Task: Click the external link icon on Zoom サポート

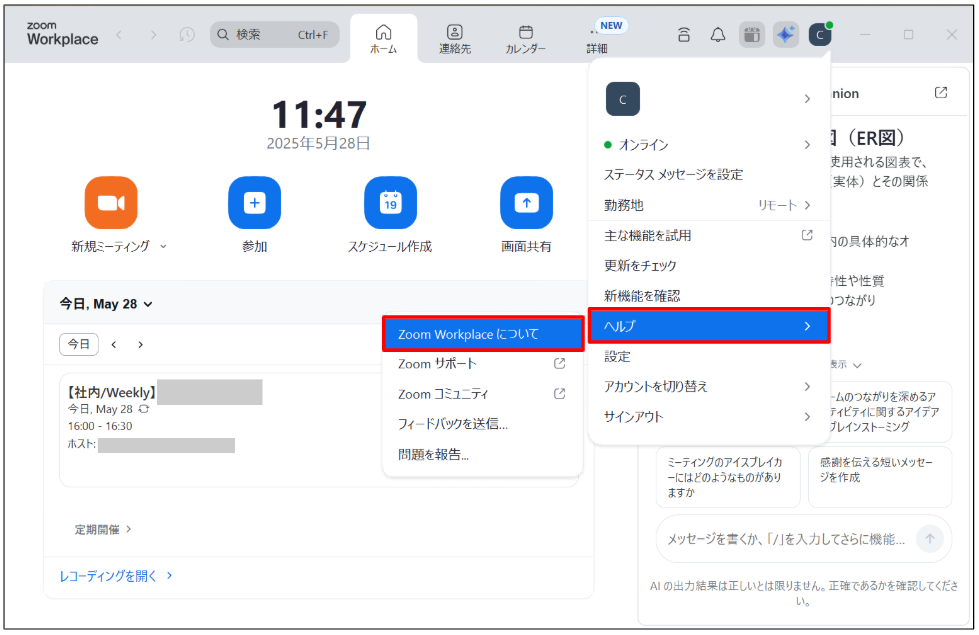Action: (x=559, y=363)
